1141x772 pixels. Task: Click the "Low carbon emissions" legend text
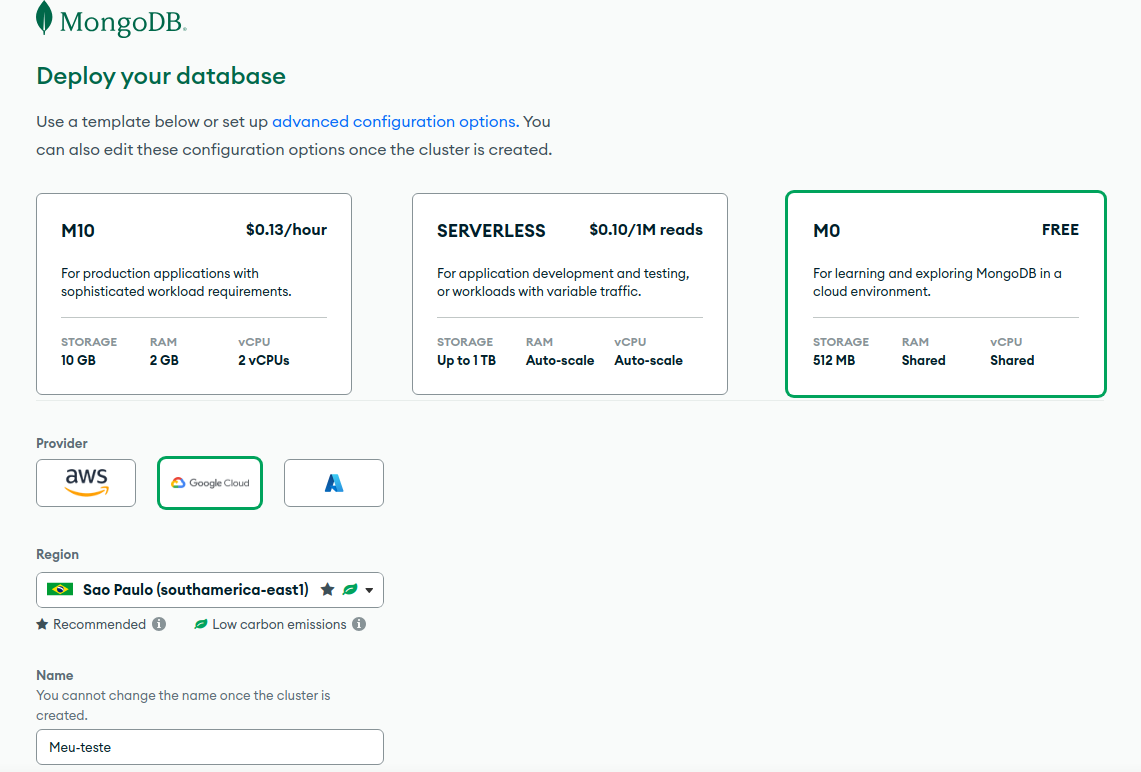(279, 624)
